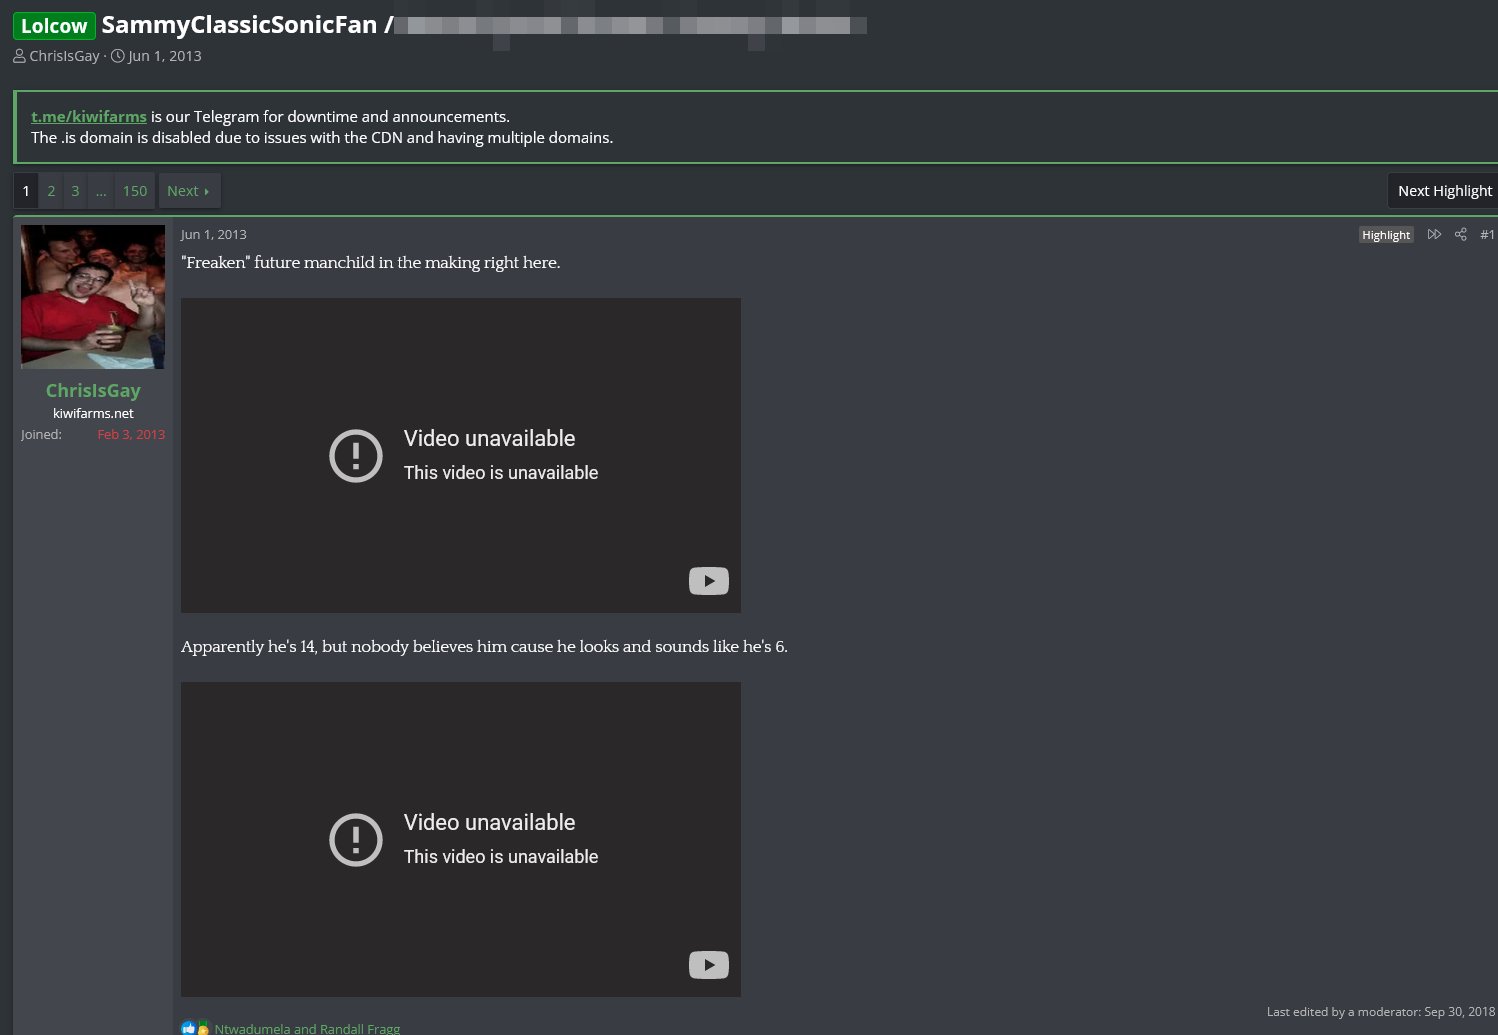
Task: Click ChrisIsGay's avatar image
Action: pyautogui.click(x=93, y=297)
